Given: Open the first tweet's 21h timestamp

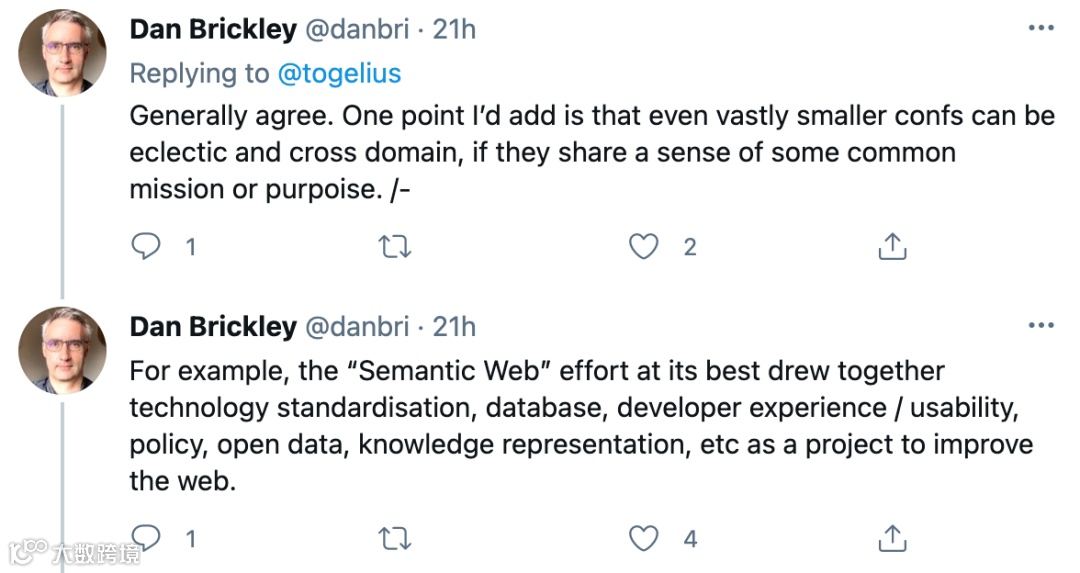Looking at the screenshot, I should [x=454, y=30].
